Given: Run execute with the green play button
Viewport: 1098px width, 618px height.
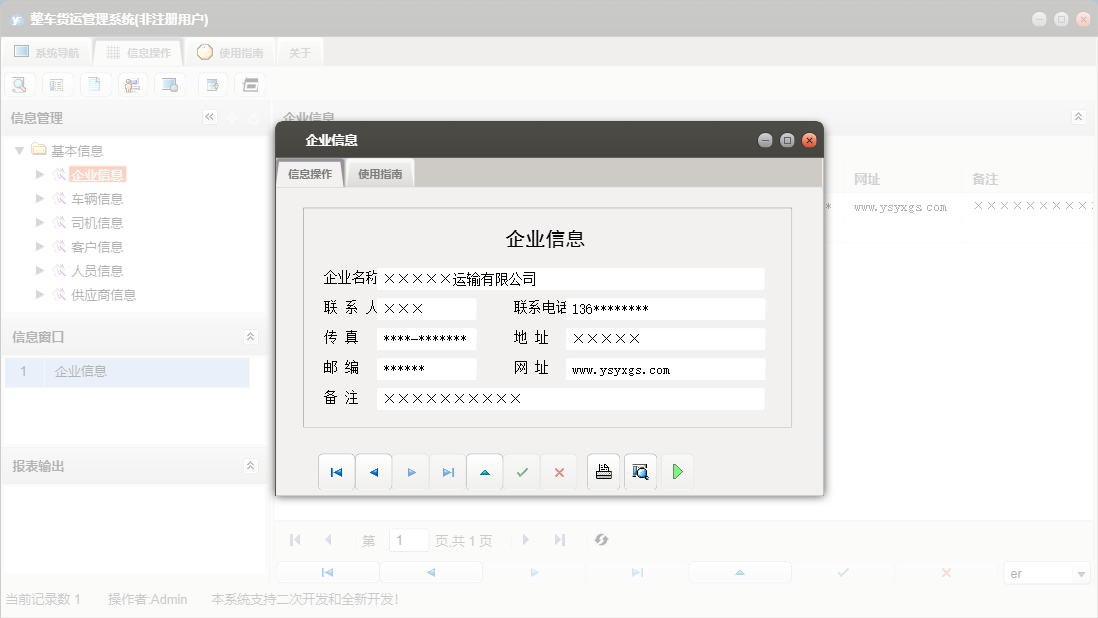Looking at the screenshot, I should coord(677,471).
